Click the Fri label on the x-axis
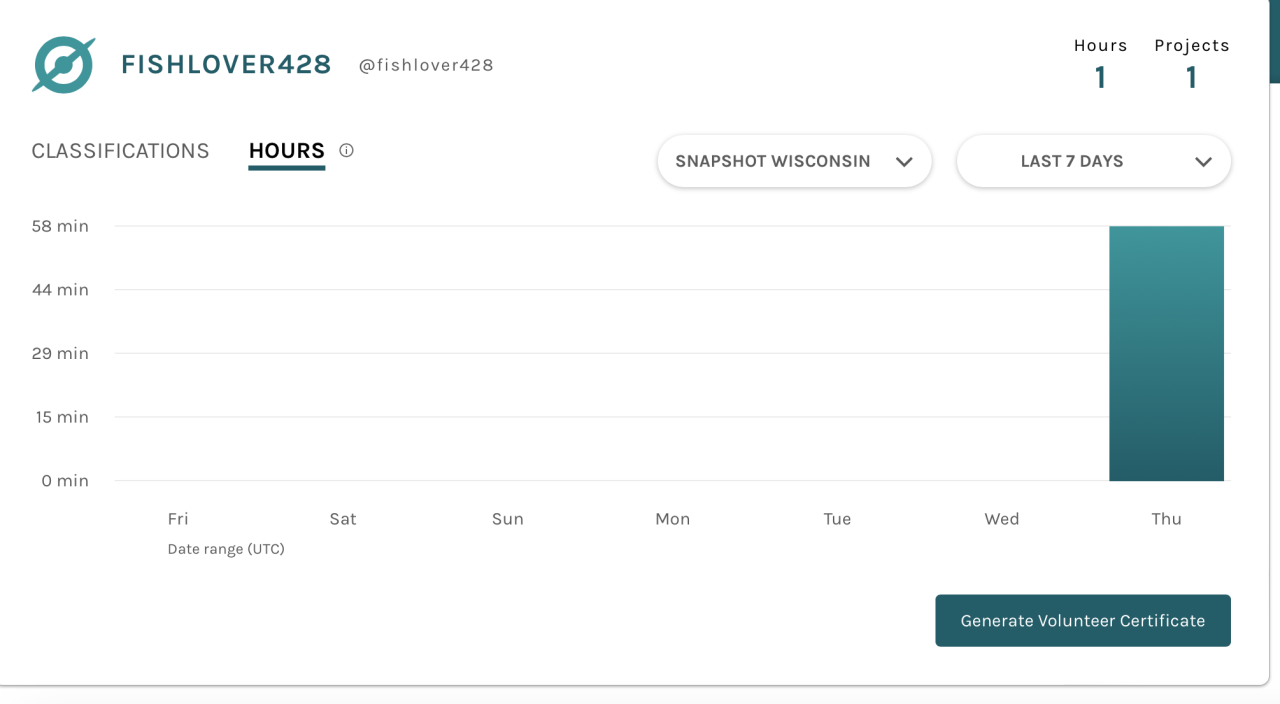This screenshot has width=1280, height=704. coord(178,519)
